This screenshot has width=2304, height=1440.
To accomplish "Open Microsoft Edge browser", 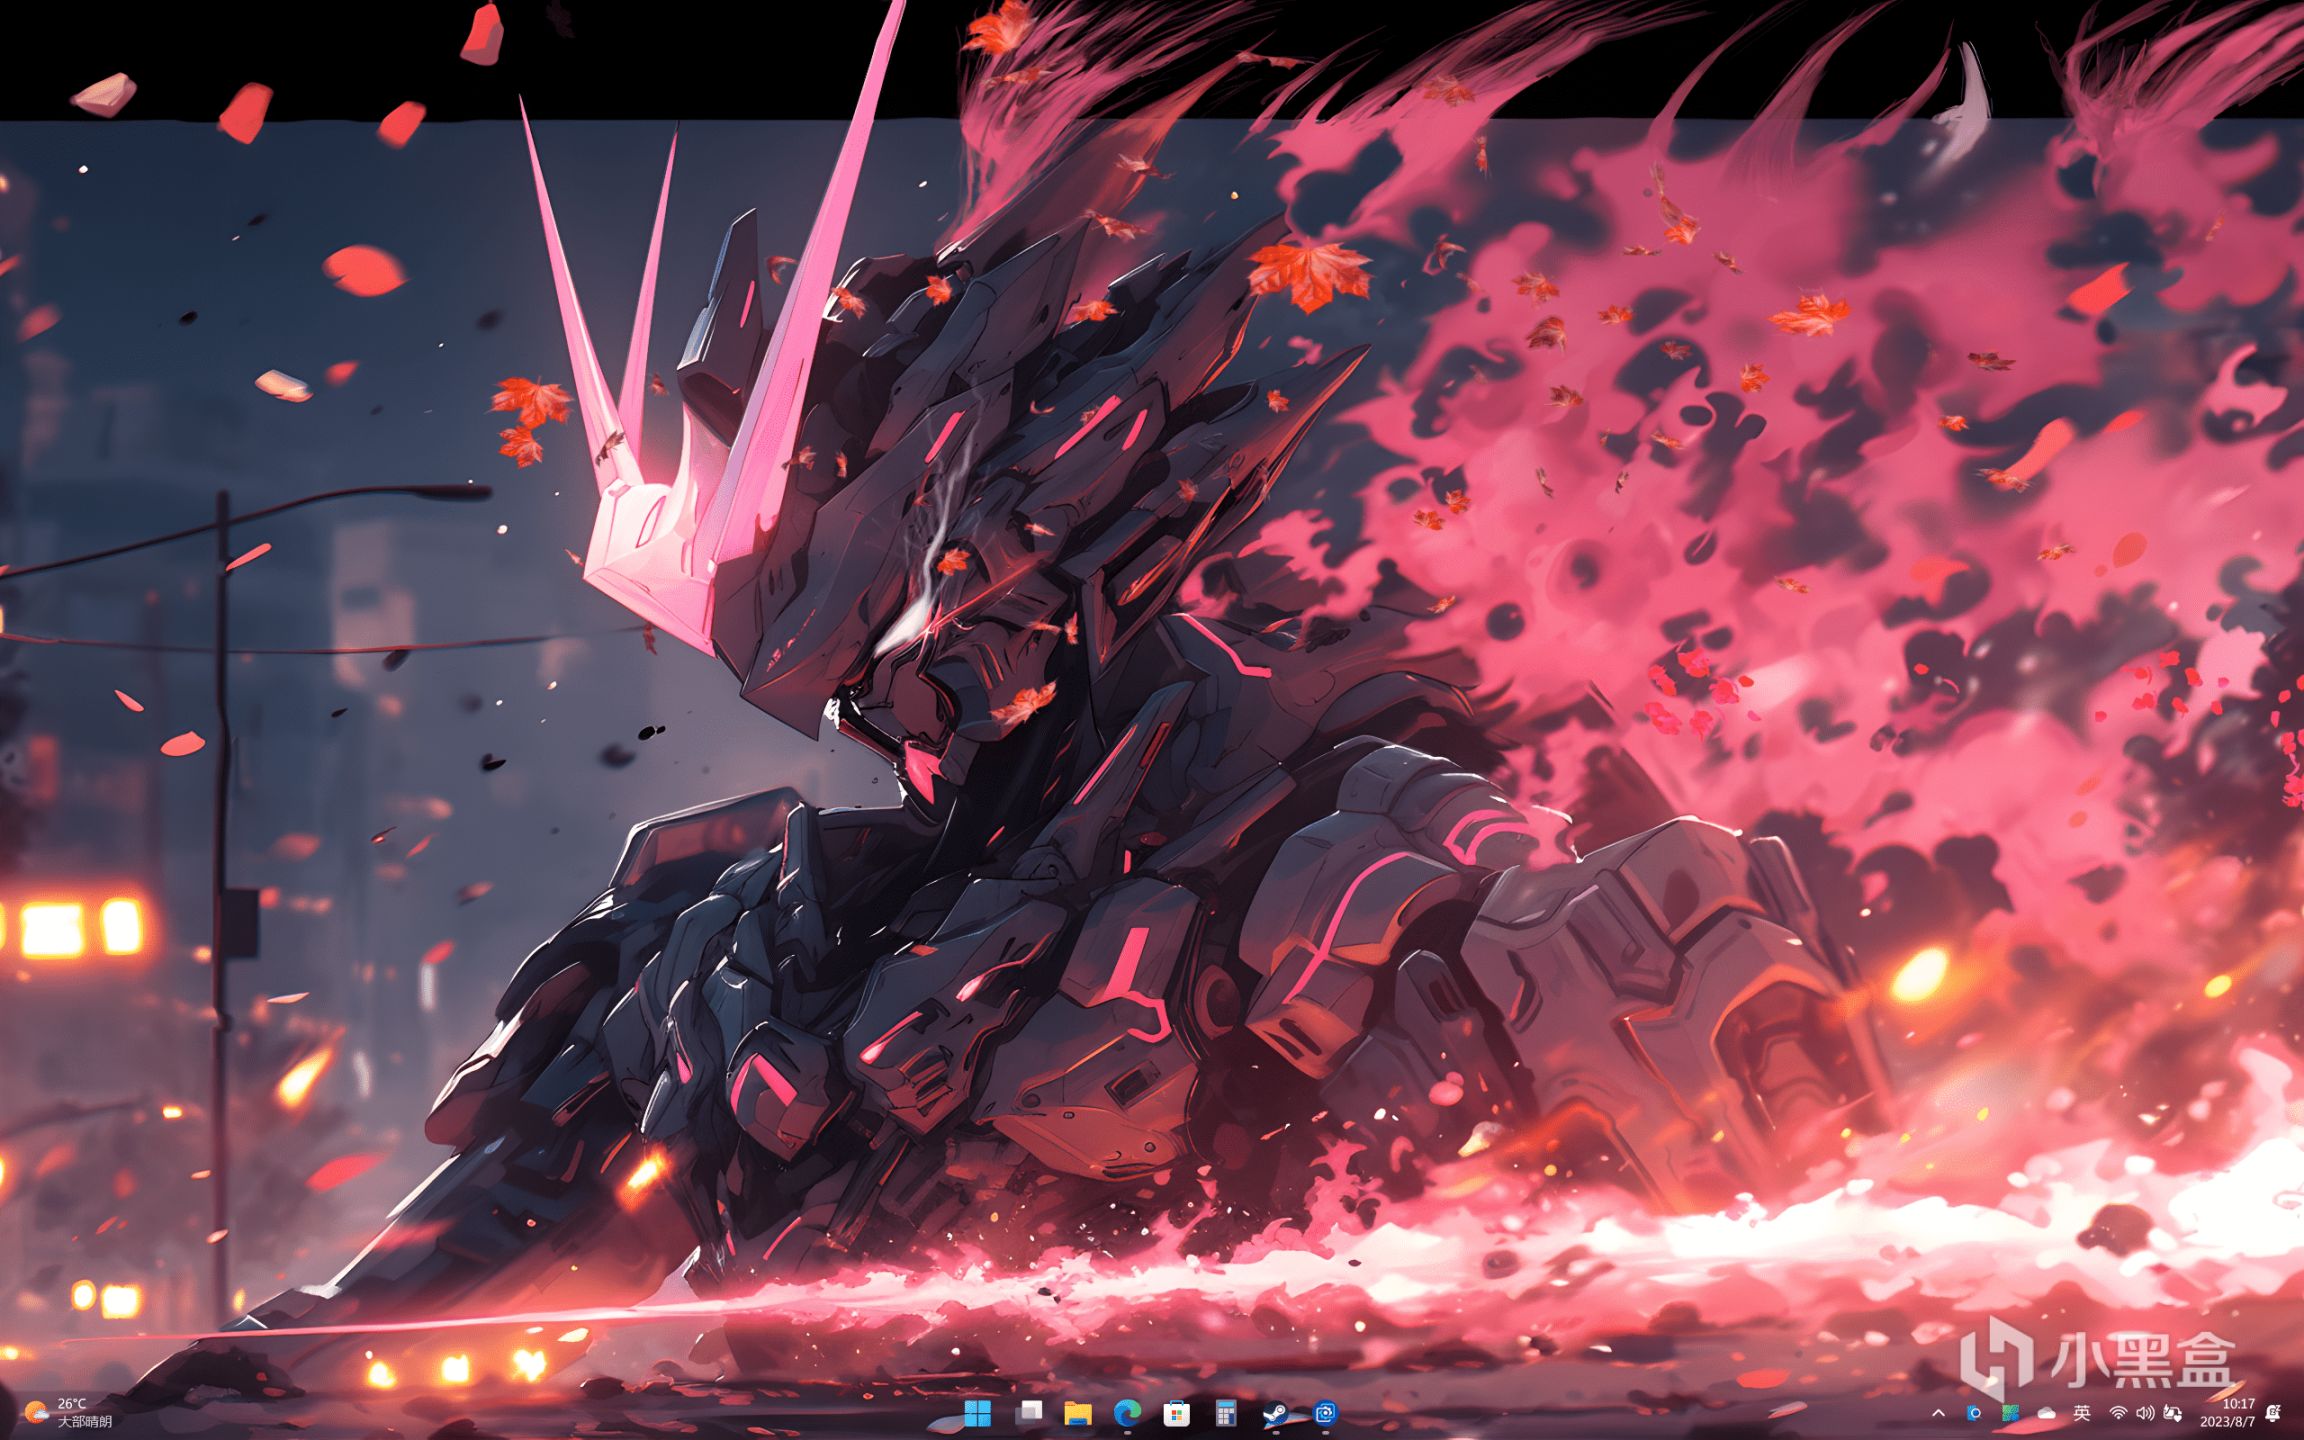I will [x=1127, y=1413].
